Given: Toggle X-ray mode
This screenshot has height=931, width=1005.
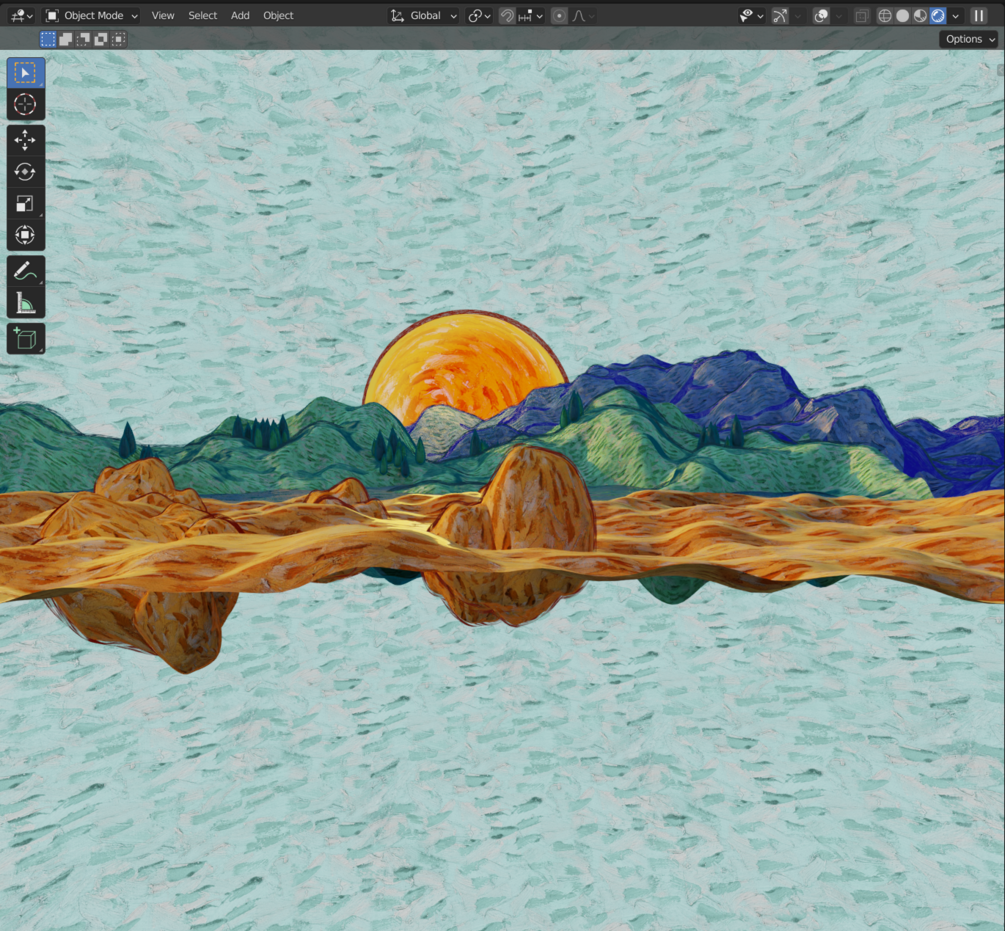Looking at the screenshot, I should (x=861, y=15).
